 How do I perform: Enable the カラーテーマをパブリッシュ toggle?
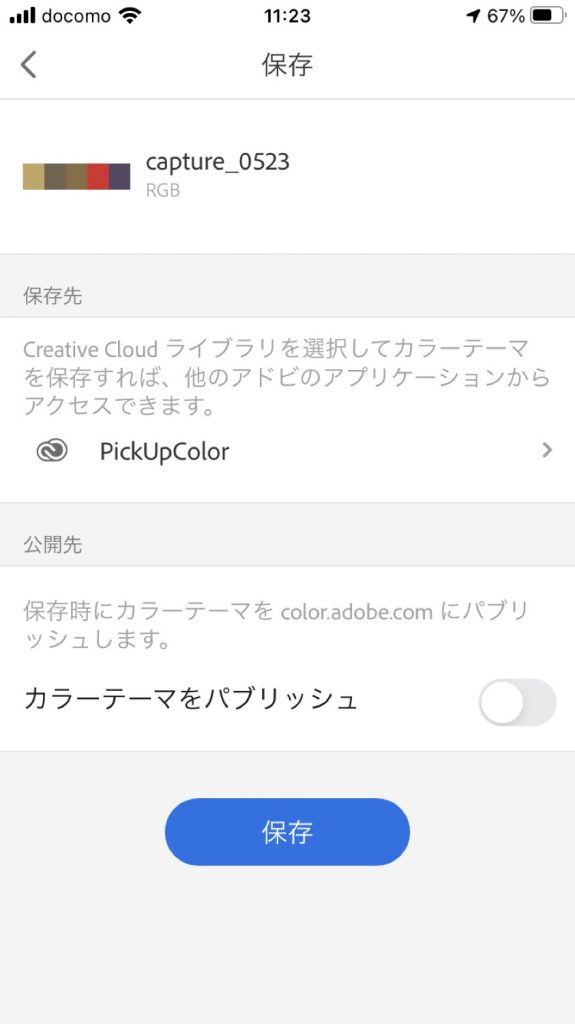518,702
